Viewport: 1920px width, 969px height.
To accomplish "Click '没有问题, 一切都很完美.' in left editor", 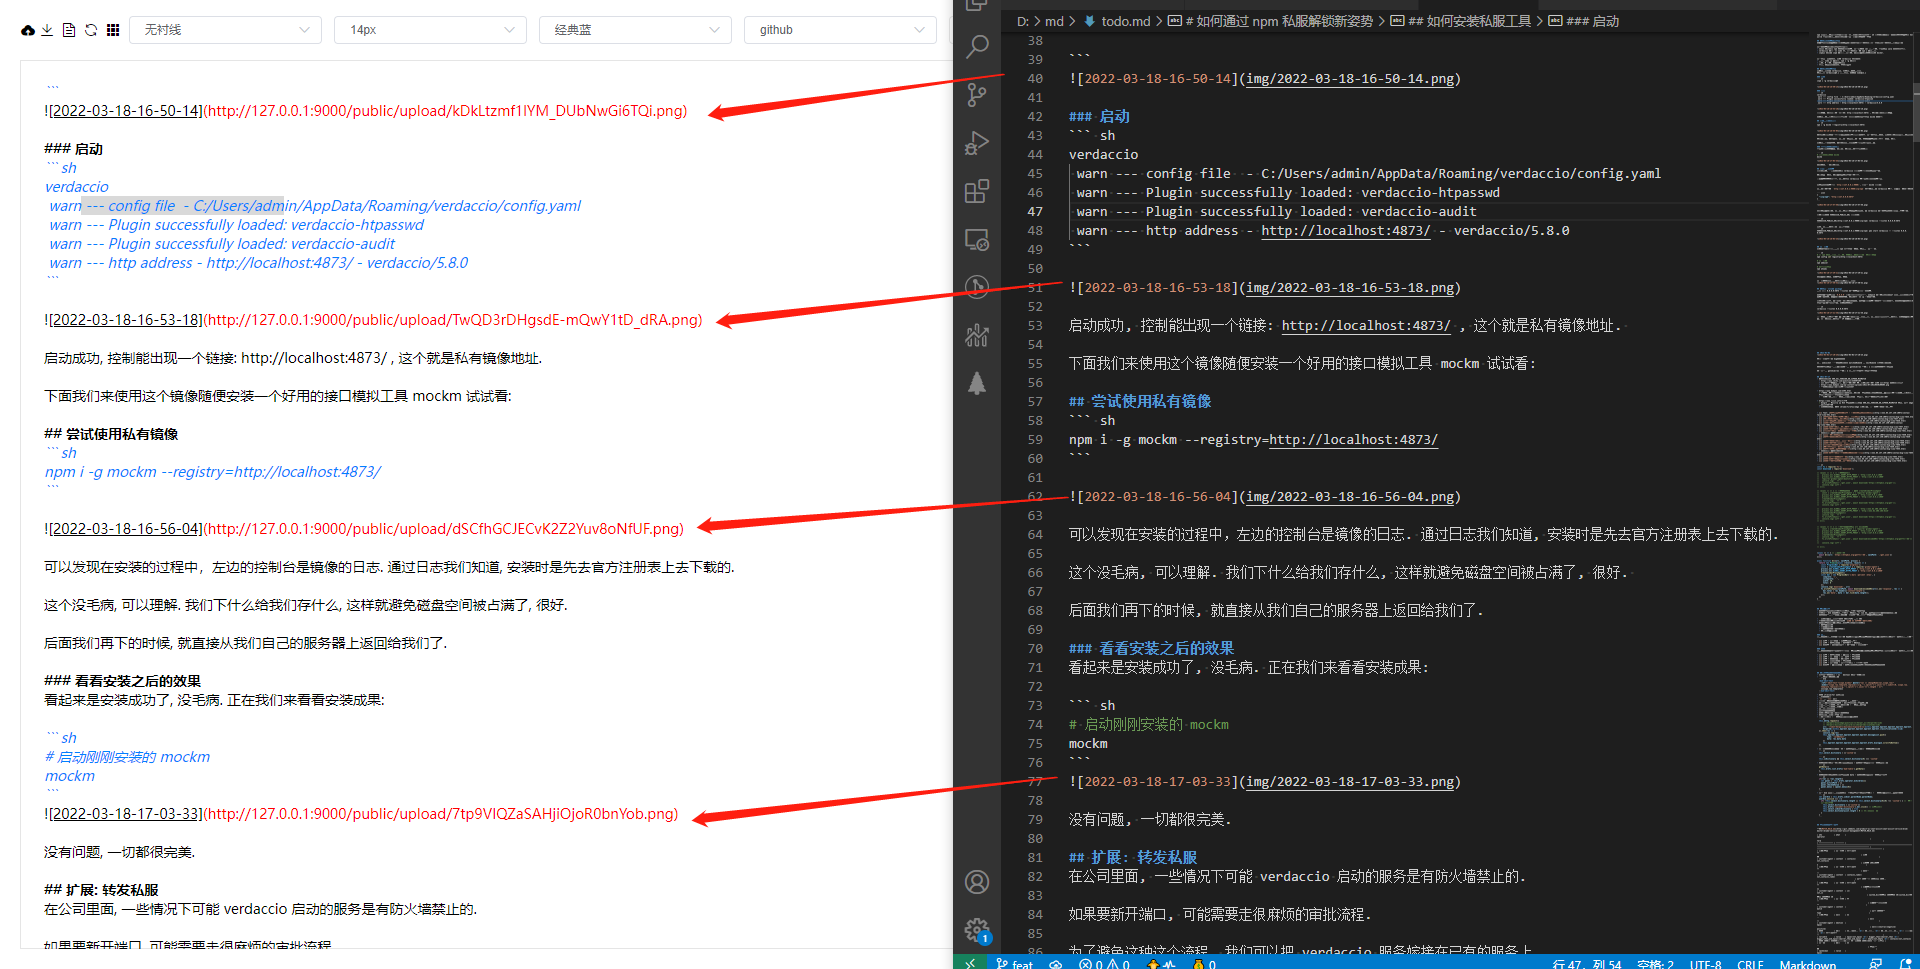I will point(119,852).
